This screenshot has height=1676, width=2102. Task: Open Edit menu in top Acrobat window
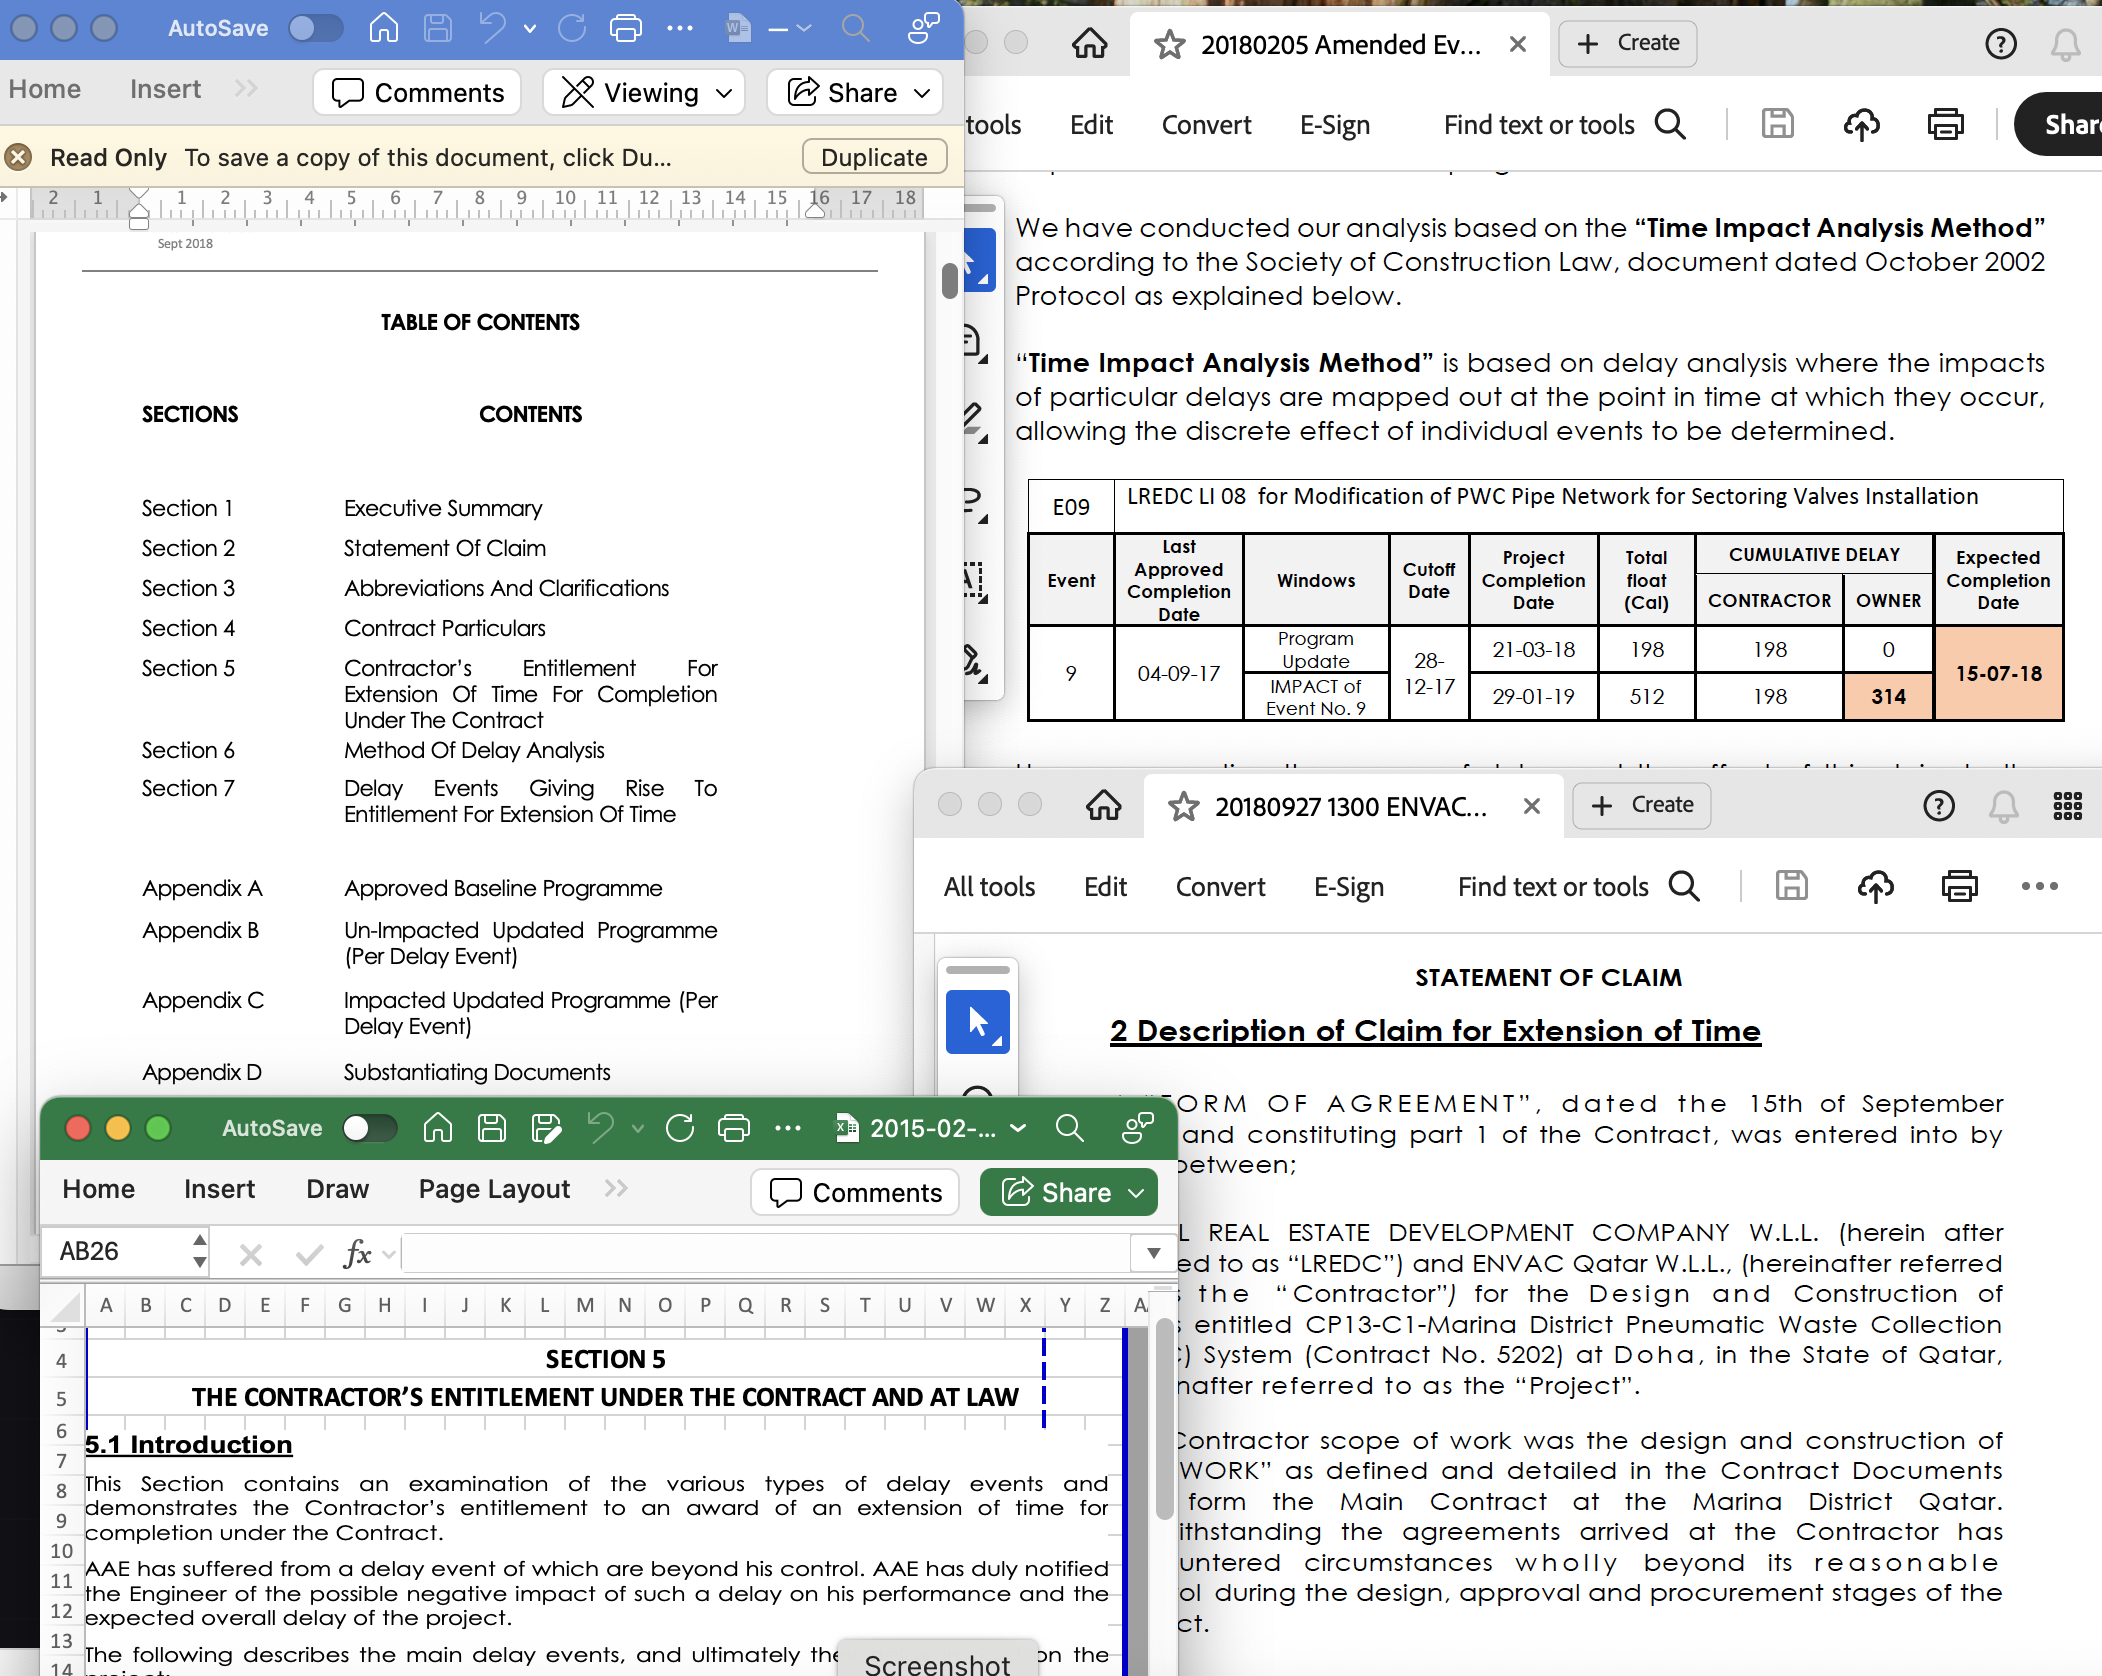point(1091,125)
